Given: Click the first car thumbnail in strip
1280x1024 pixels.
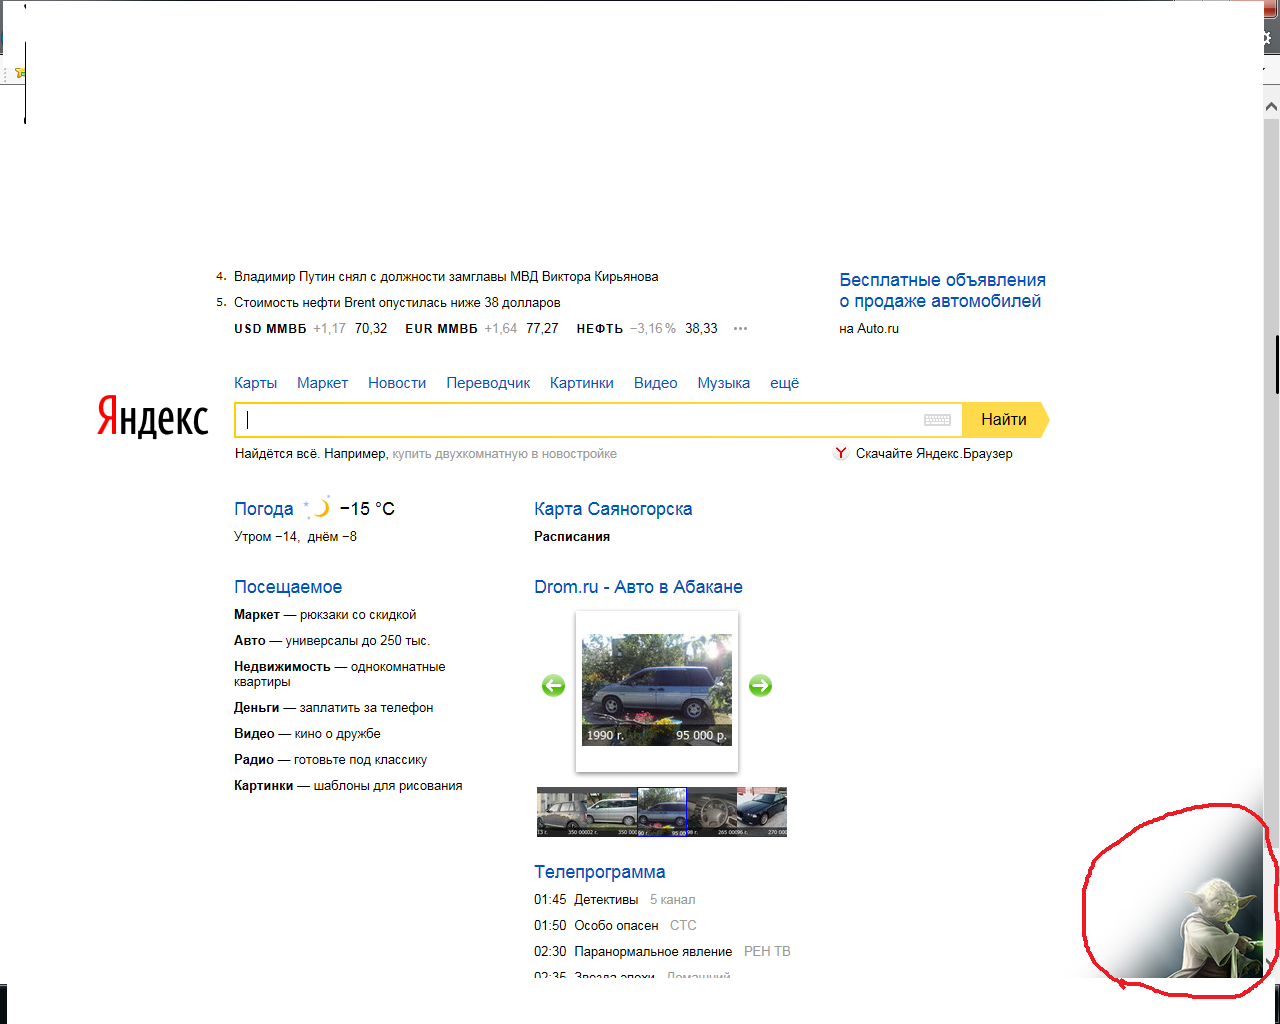Looking at the screenshot, I should pos(562,812).
